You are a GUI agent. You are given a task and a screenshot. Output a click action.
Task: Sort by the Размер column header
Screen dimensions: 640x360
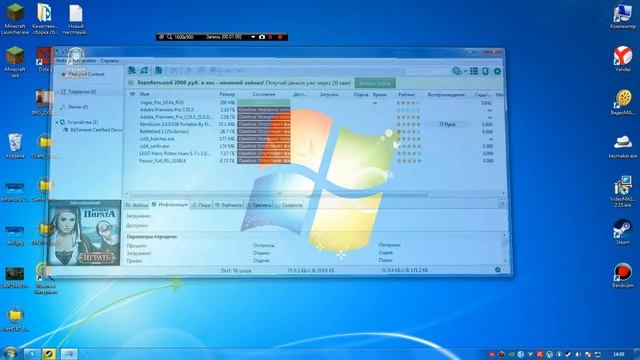[x=227, y=94]
